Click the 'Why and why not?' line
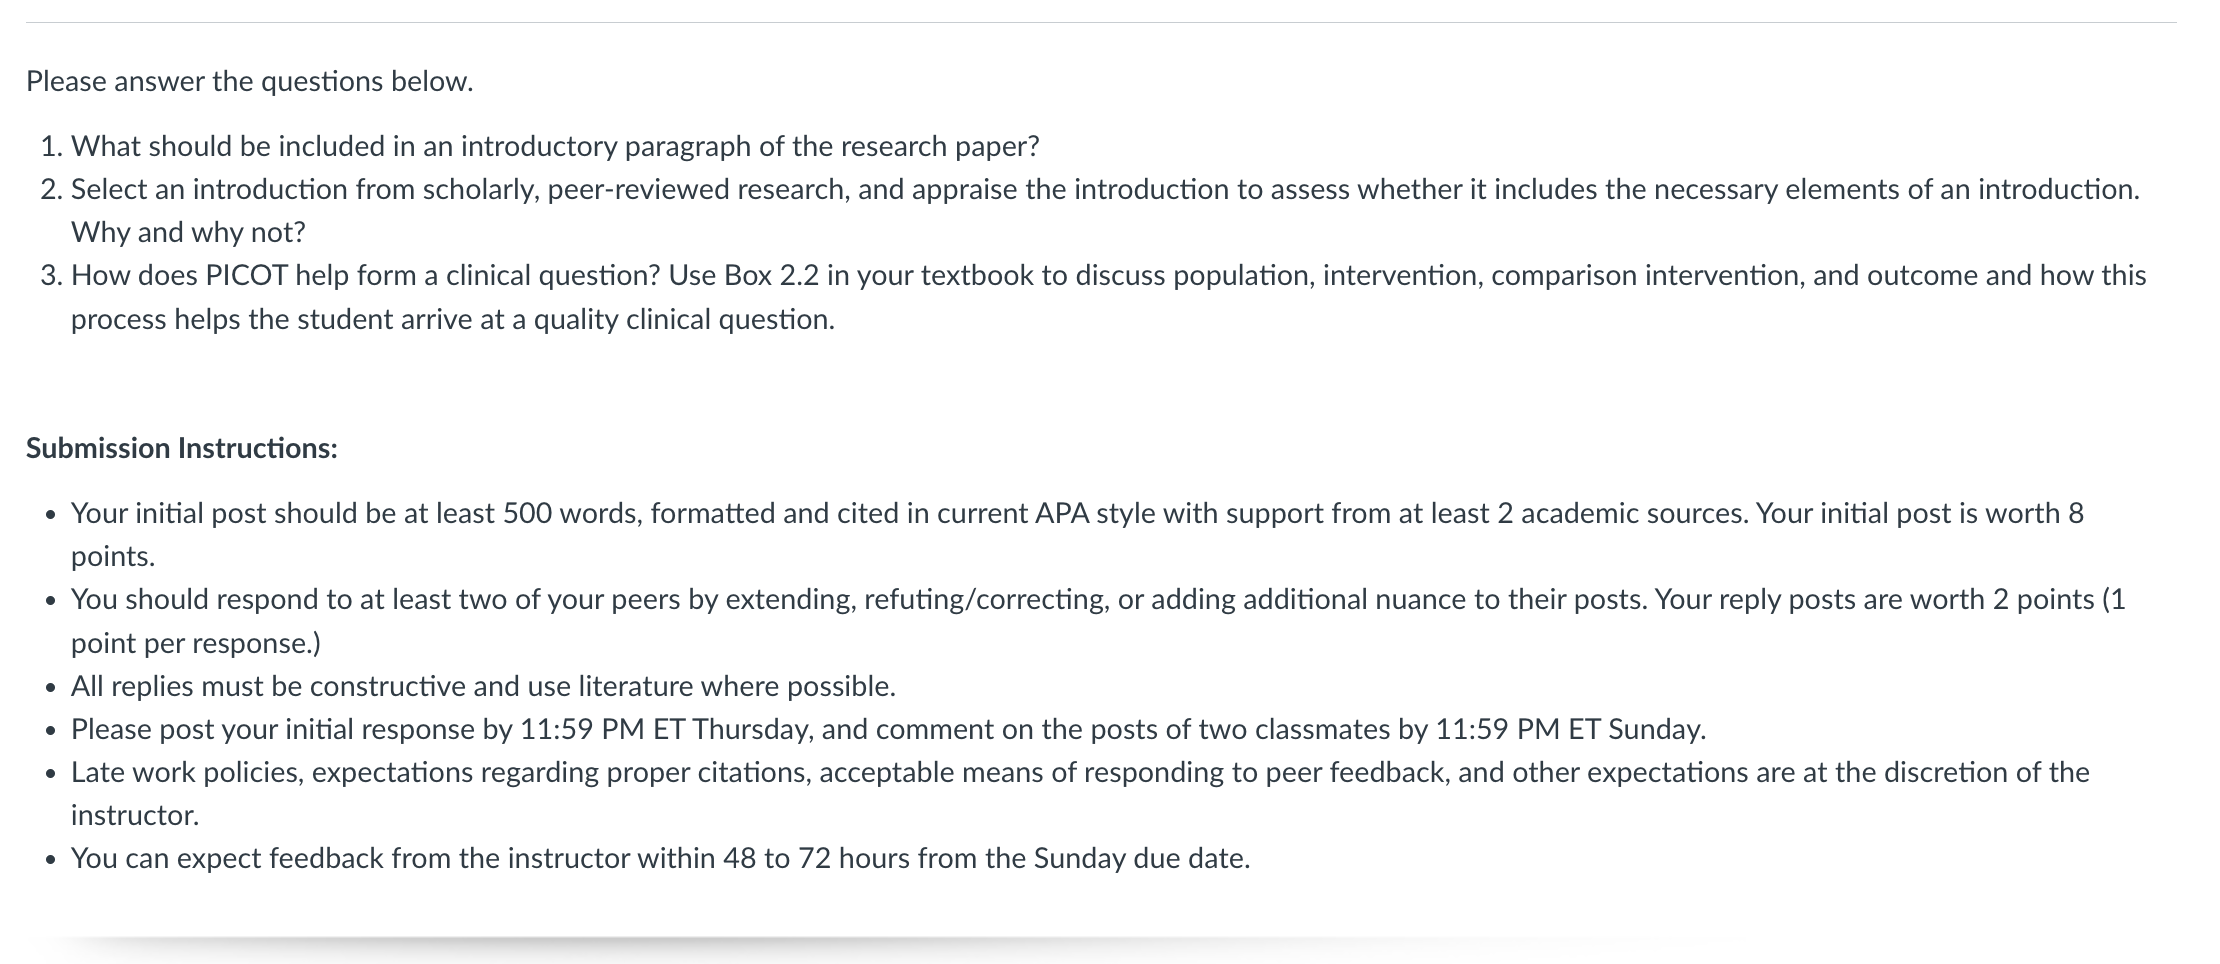This screenshot has height=964, width=2220. (188, 232)
